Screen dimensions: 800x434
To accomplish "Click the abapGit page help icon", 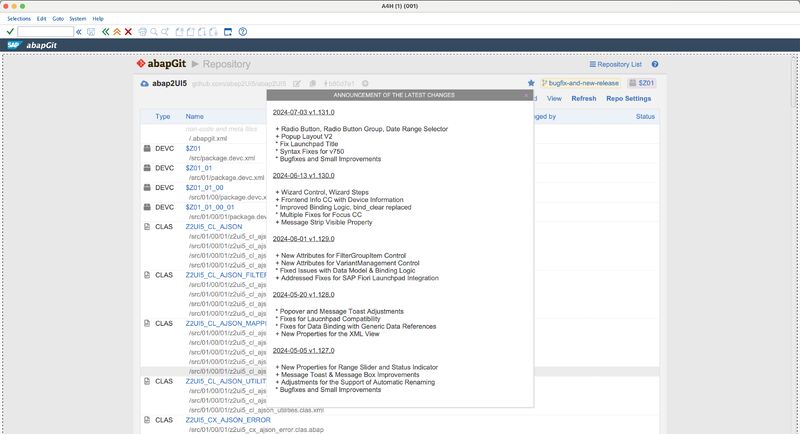I will (655, 64).
